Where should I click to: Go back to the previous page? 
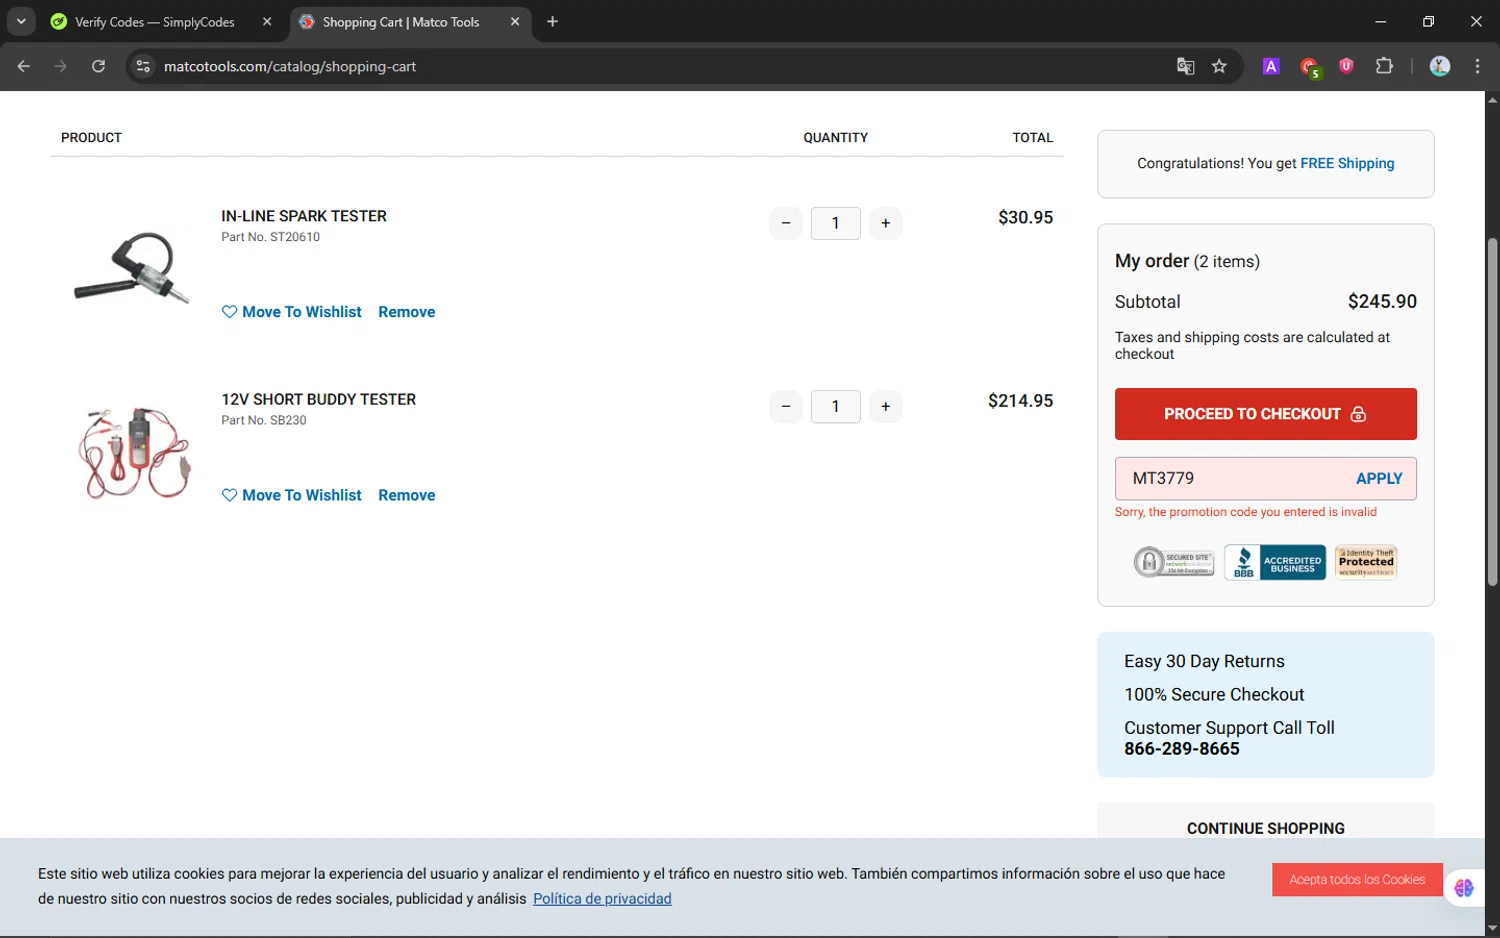24,66
